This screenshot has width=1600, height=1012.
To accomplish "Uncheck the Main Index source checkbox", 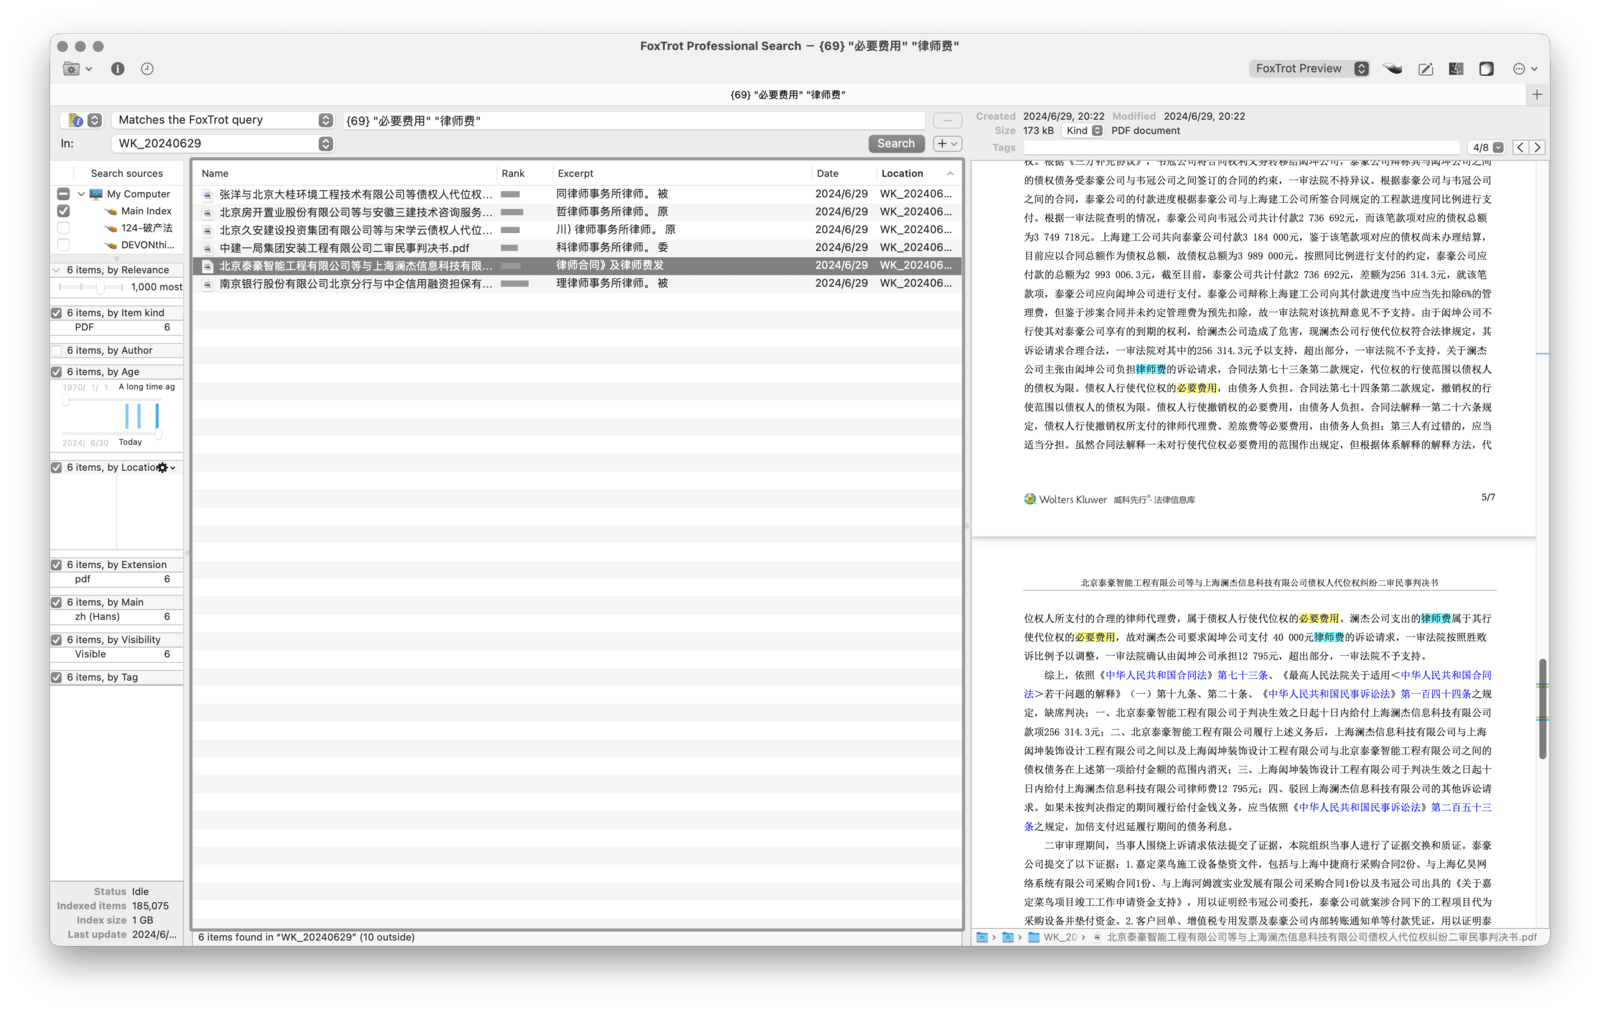I will tap(63, 211).
